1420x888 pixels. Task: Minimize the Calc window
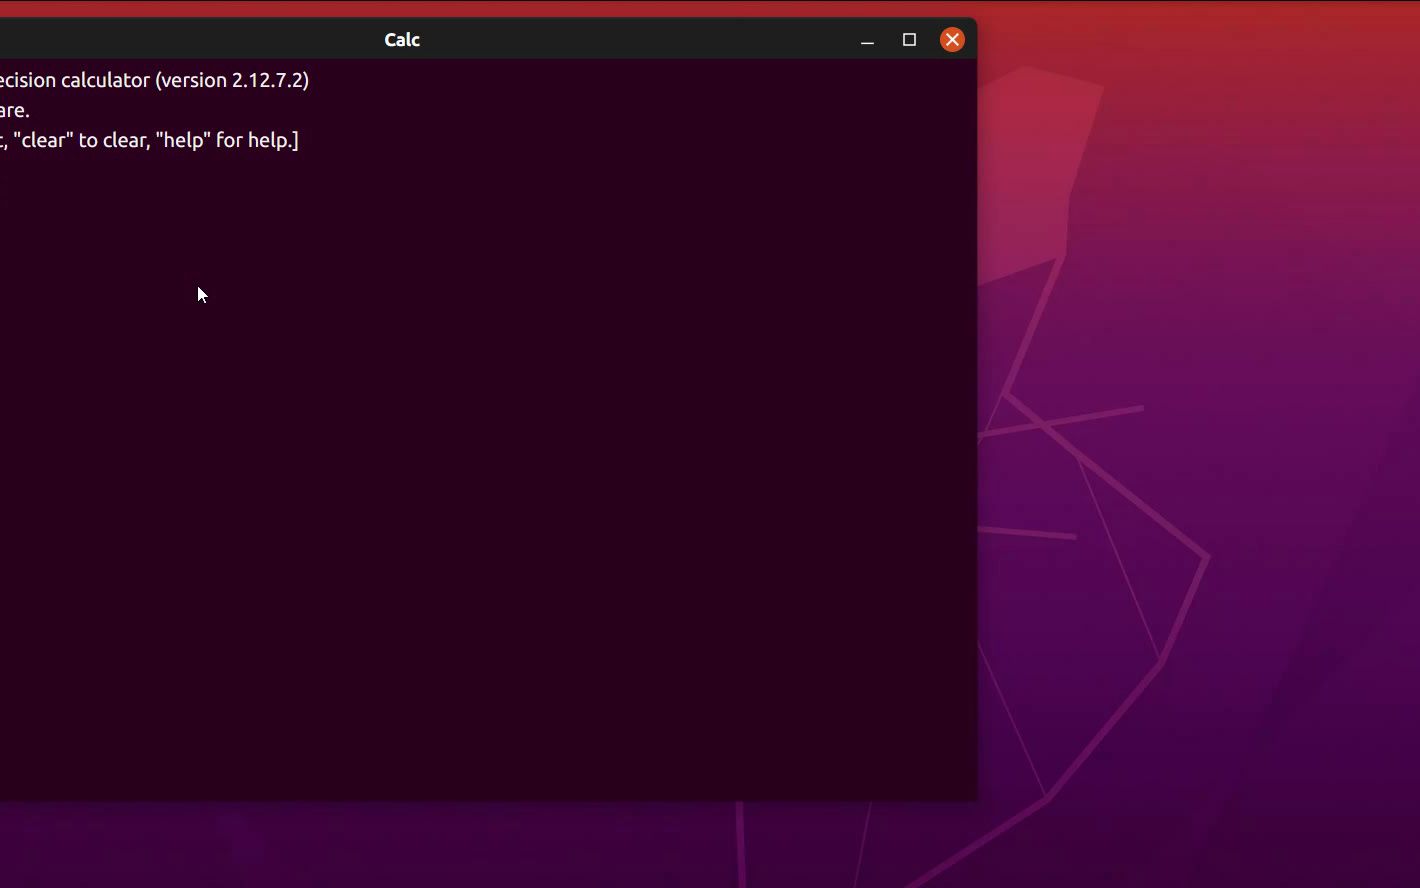pyautogui.click(x=867, y=40)
